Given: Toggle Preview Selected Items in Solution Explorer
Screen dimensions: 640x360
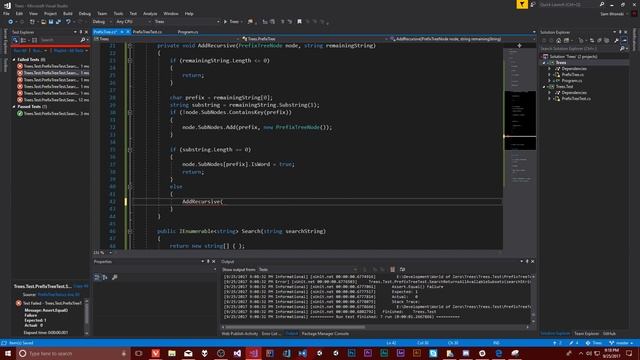Looking at the screenshot, I should [x=624, y=40].
